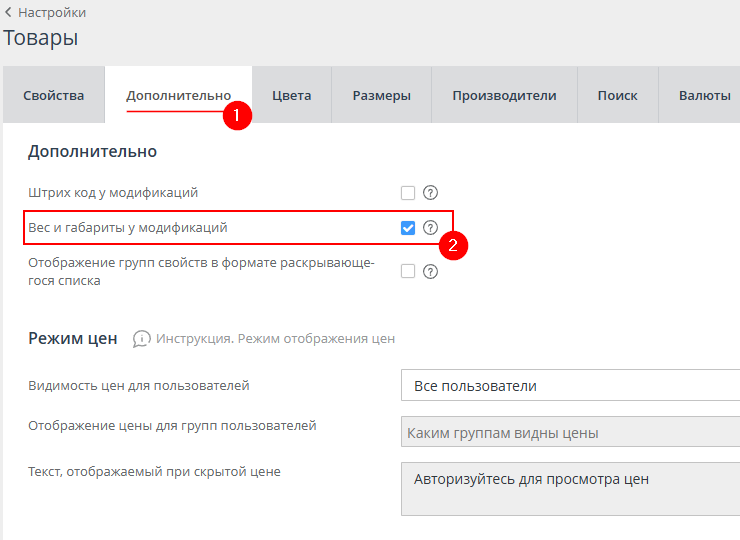
Task: Open the Поиск tab
Action: (x=617, y=96)
